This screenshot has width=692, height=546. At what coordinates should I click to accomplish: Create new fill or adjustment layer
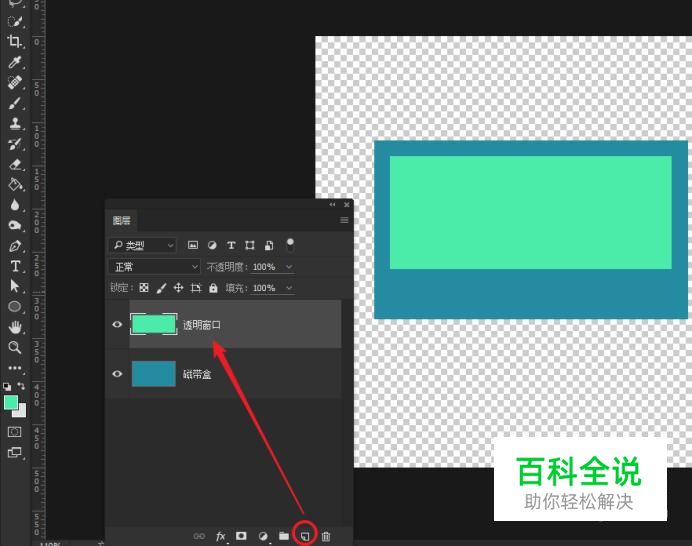[263, 536]
